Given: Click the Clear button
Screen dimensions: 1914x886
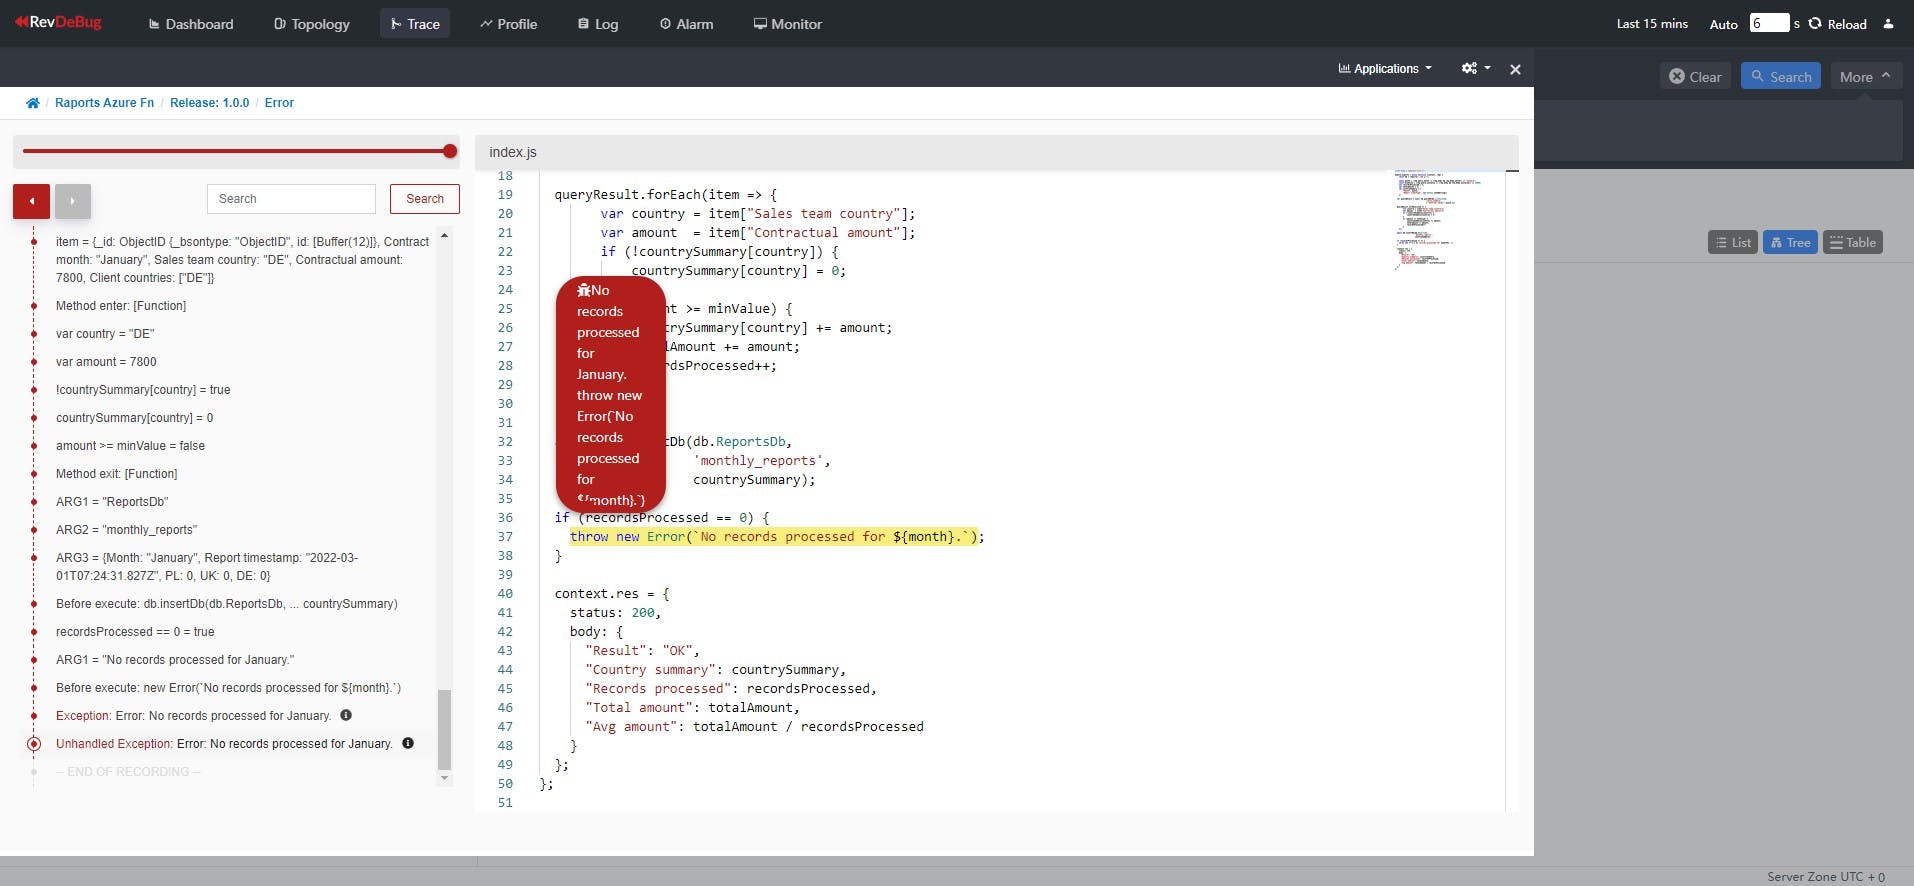Looking at the screenshot, I should (1696, 76).
